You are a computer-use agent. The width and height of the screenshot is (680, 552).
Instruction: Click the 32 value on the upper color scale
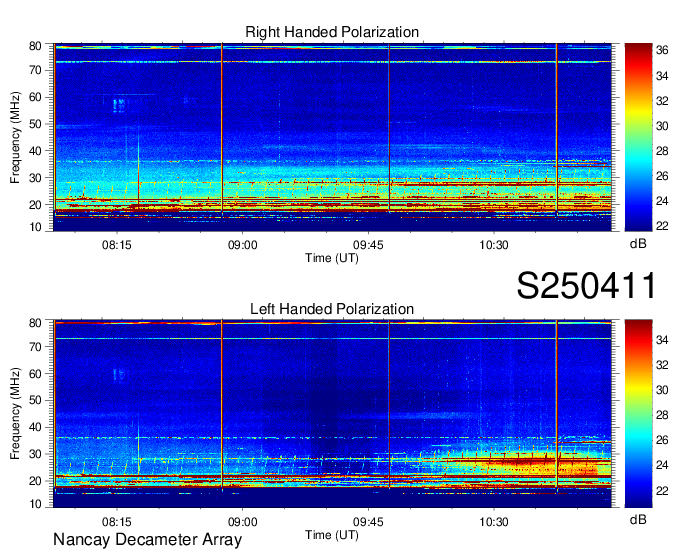click(662, 101)
